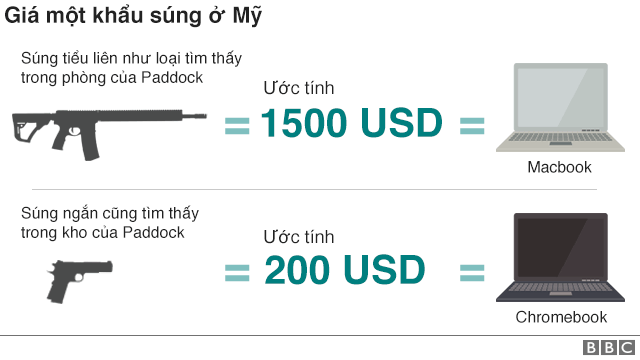Click Ước tính above 1500 USD

click(x=299, y=88)
